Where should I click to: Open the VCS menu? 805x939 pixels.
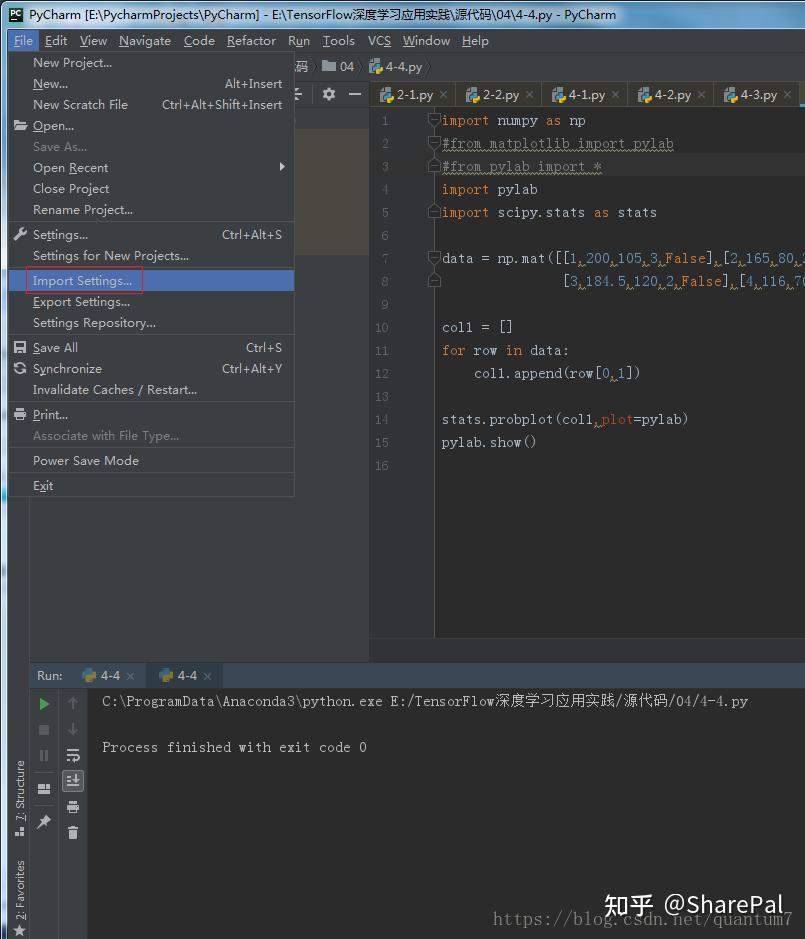click(x=379, y=41)
